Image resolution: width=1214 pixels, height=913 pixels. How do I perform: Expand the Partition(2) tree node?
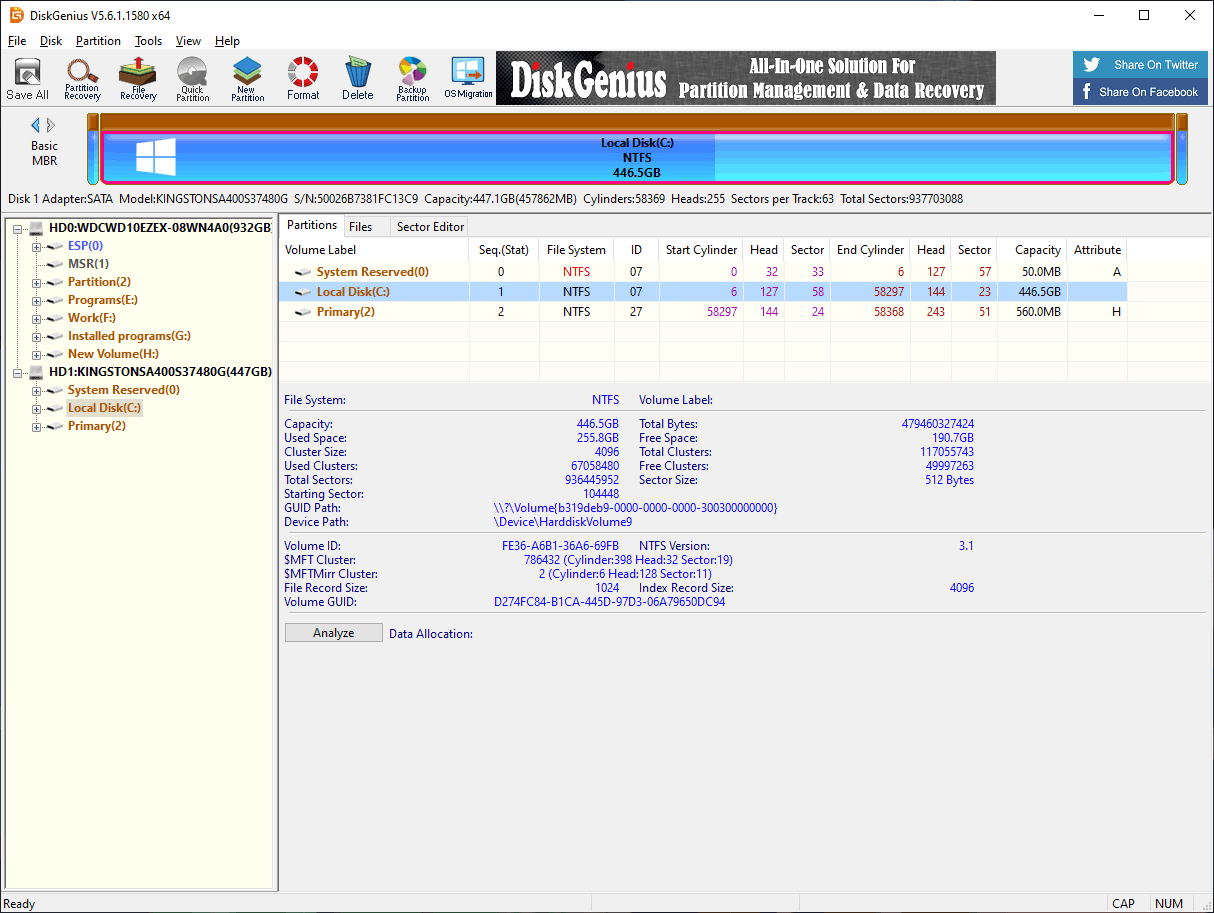[x=37, y=282]
